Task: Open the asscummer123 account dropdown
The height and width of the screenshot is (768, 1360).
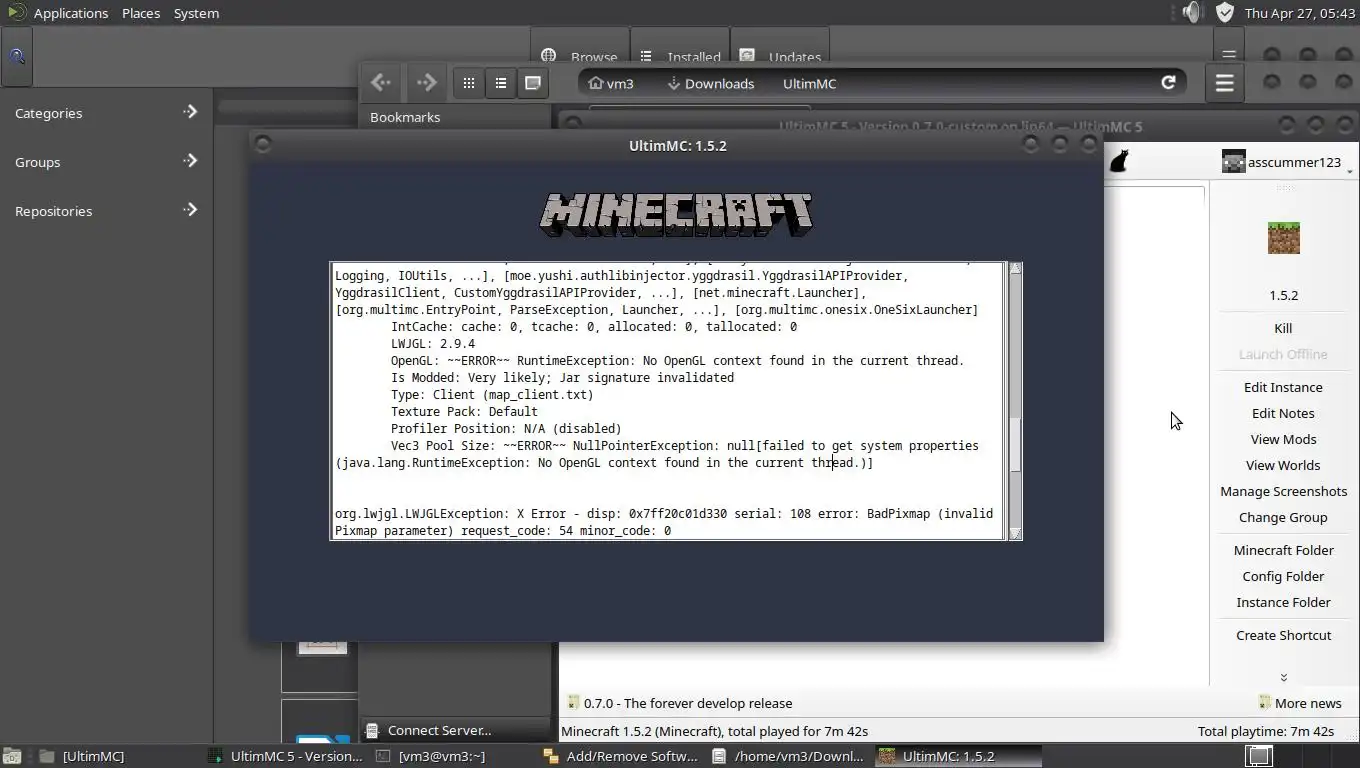Action: [1350, 171]
